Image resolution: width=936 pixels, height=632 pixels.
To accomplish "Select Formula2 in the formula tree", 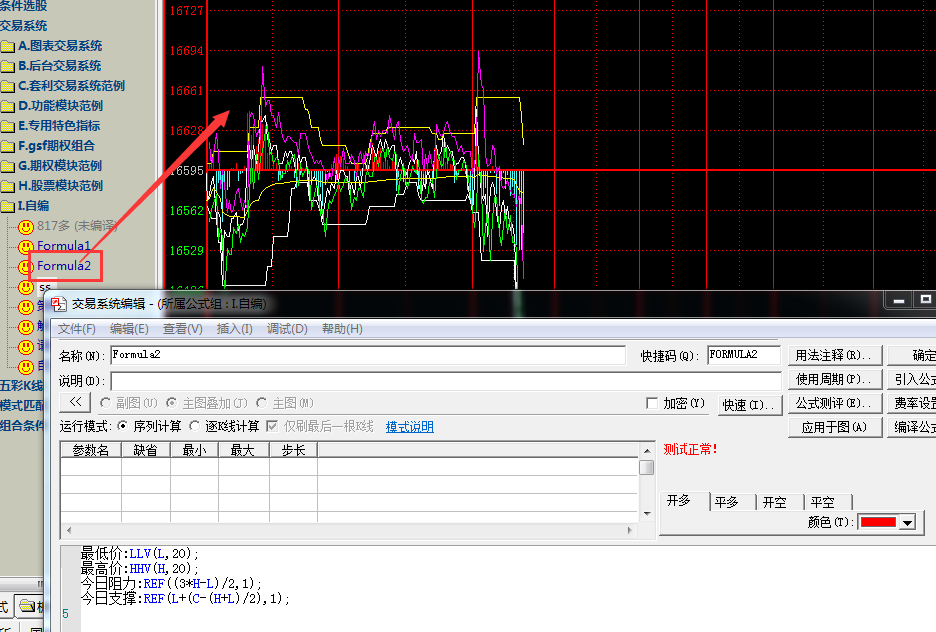I will click(x=64, y=266).
